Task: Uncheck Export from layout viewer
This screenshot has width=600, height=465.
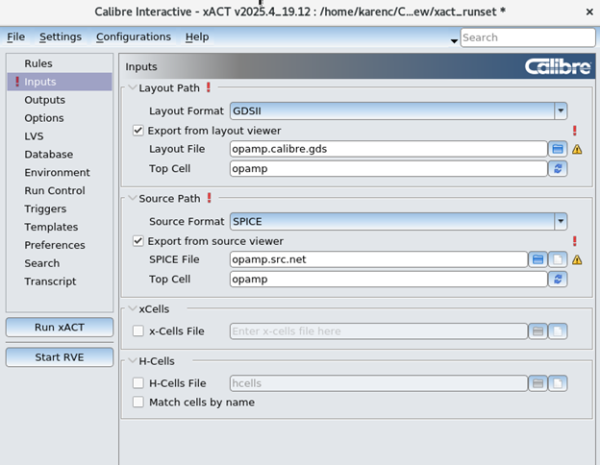Action: [x=138, y=131]
